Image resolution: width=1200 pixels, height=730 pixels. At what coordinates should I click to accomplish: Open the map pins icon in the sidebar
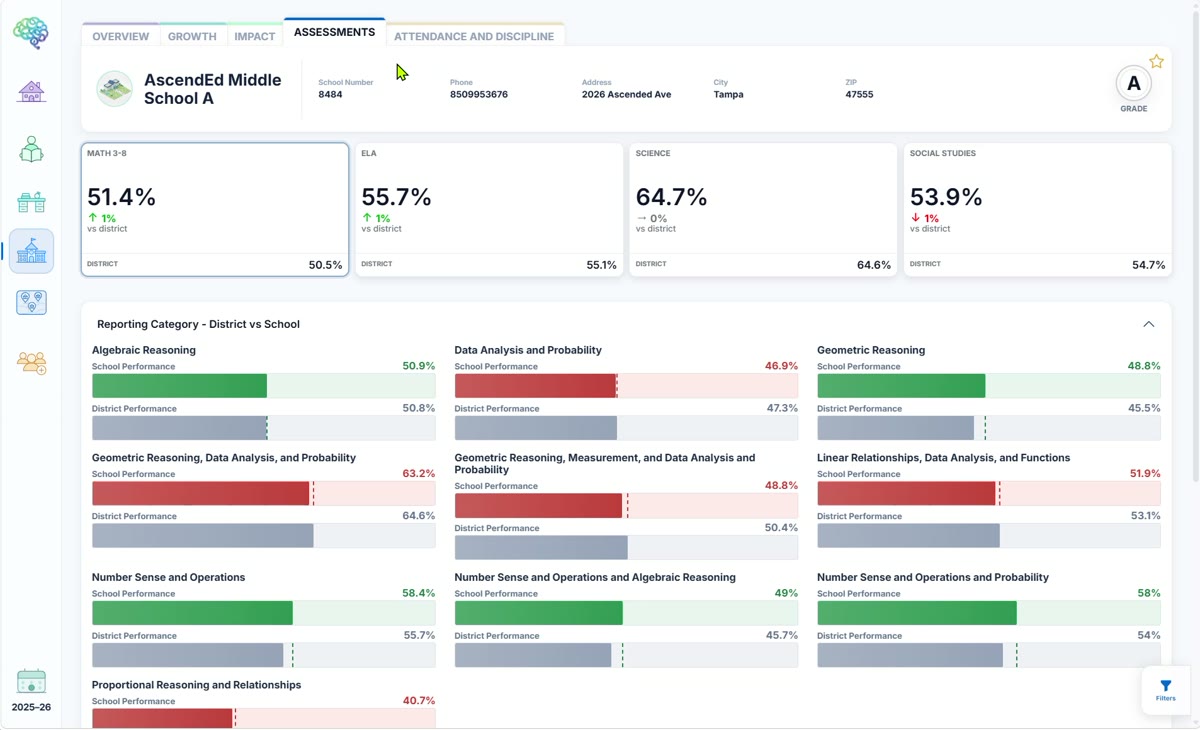coord(31,302)
